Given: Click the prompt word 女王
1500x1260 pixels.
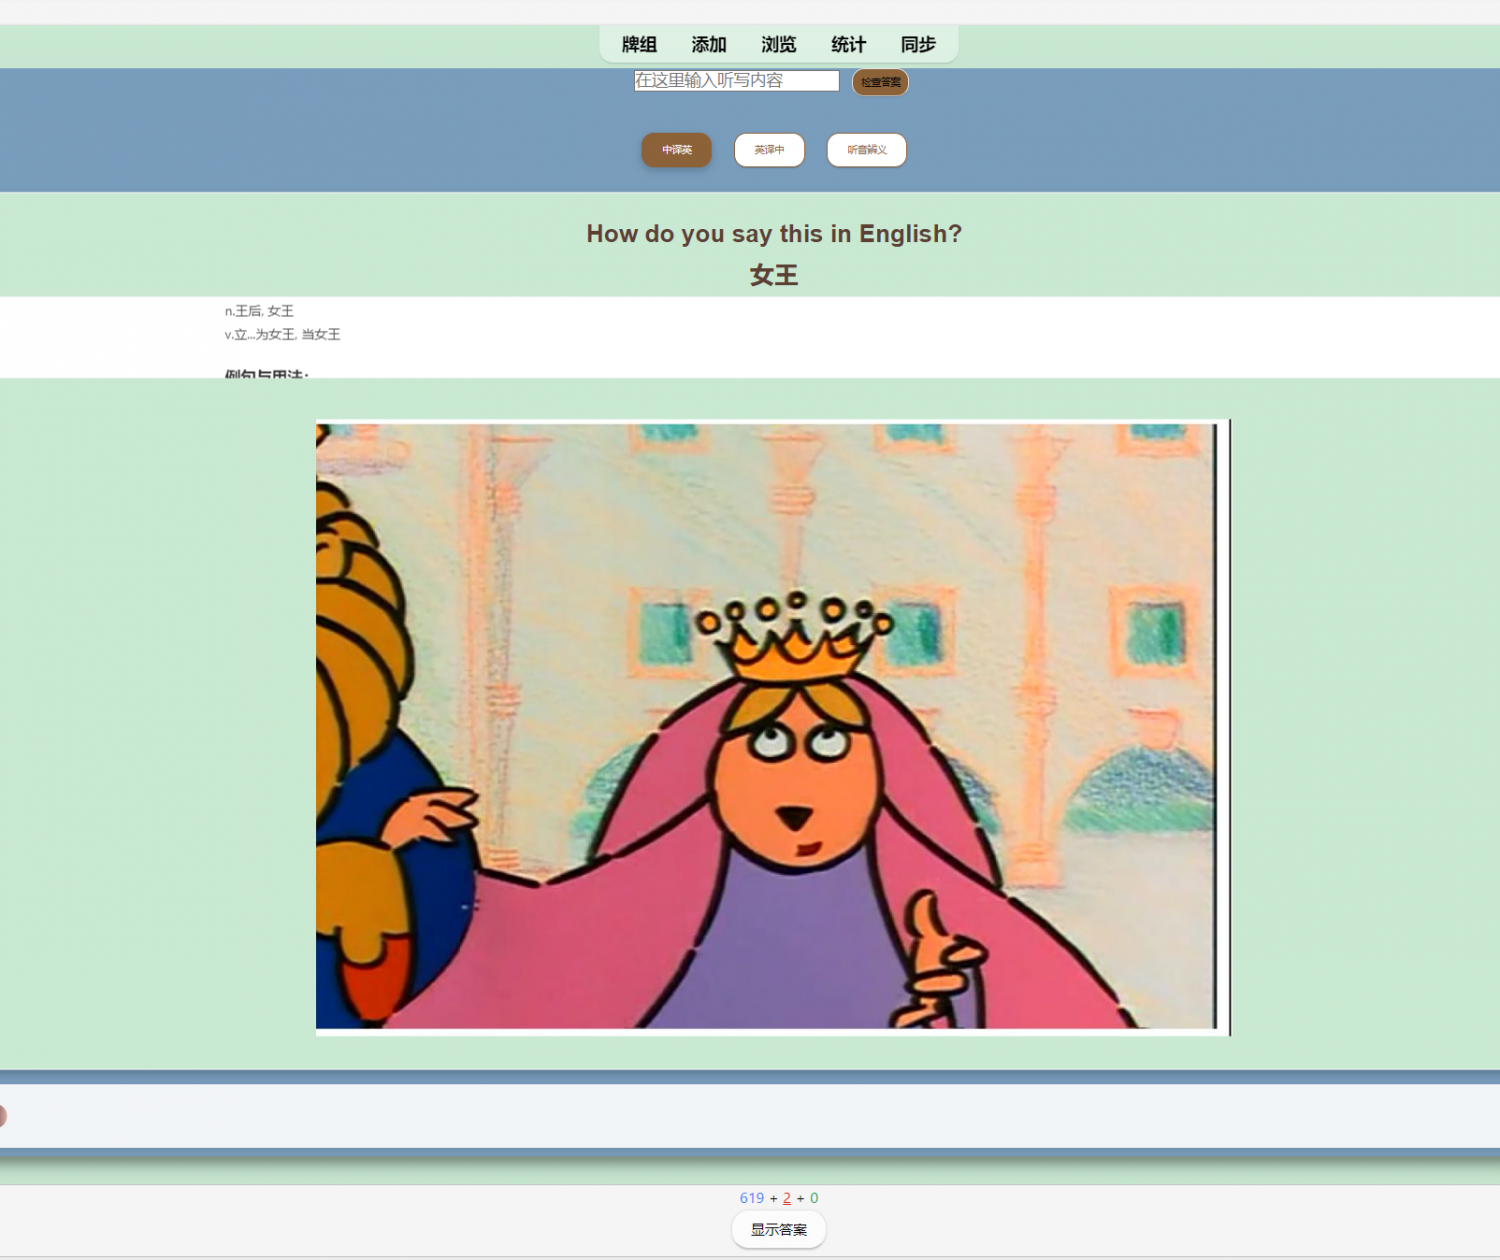Looking at the screenshot, I should [x=774, y=275].
